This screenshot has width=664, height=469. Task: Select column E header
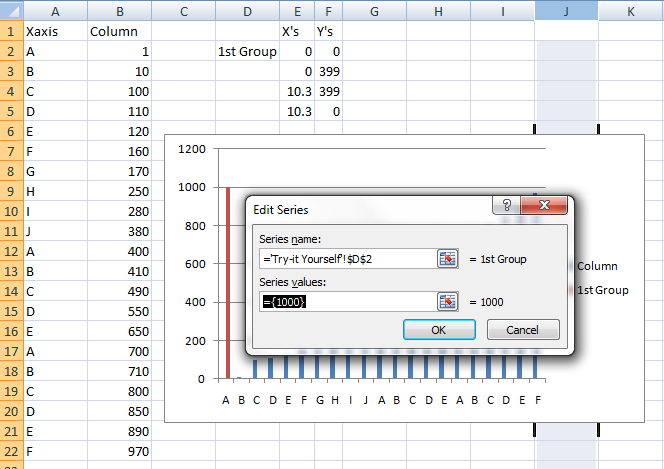297,11
